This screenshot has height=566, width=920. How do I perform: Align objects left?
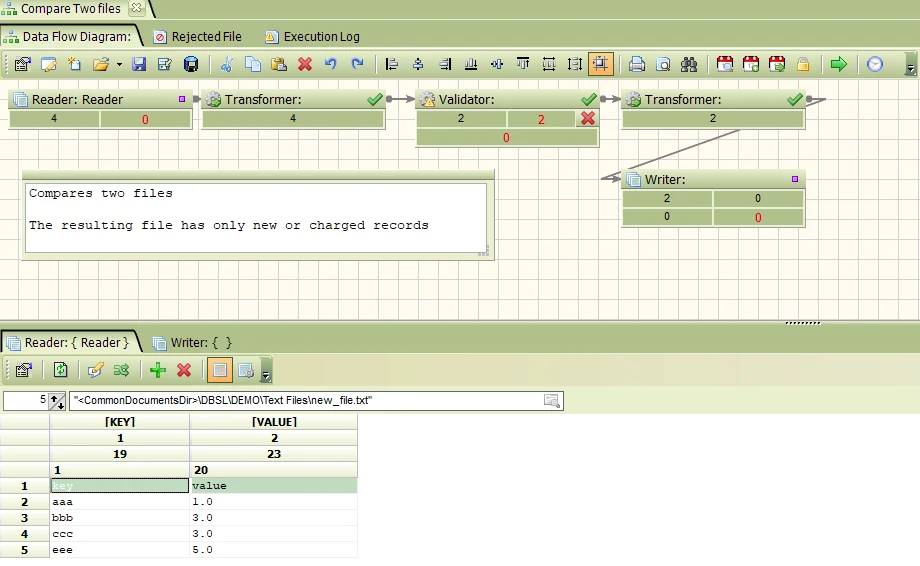392,64
